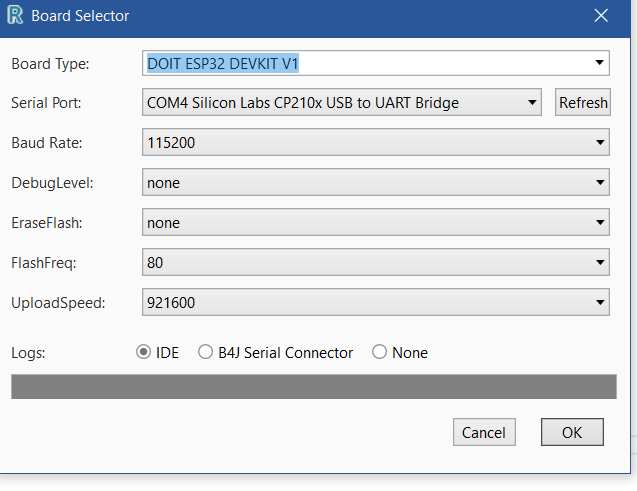Click the Board Selector title bar text
637x491 pixels.
pos(80,16)
